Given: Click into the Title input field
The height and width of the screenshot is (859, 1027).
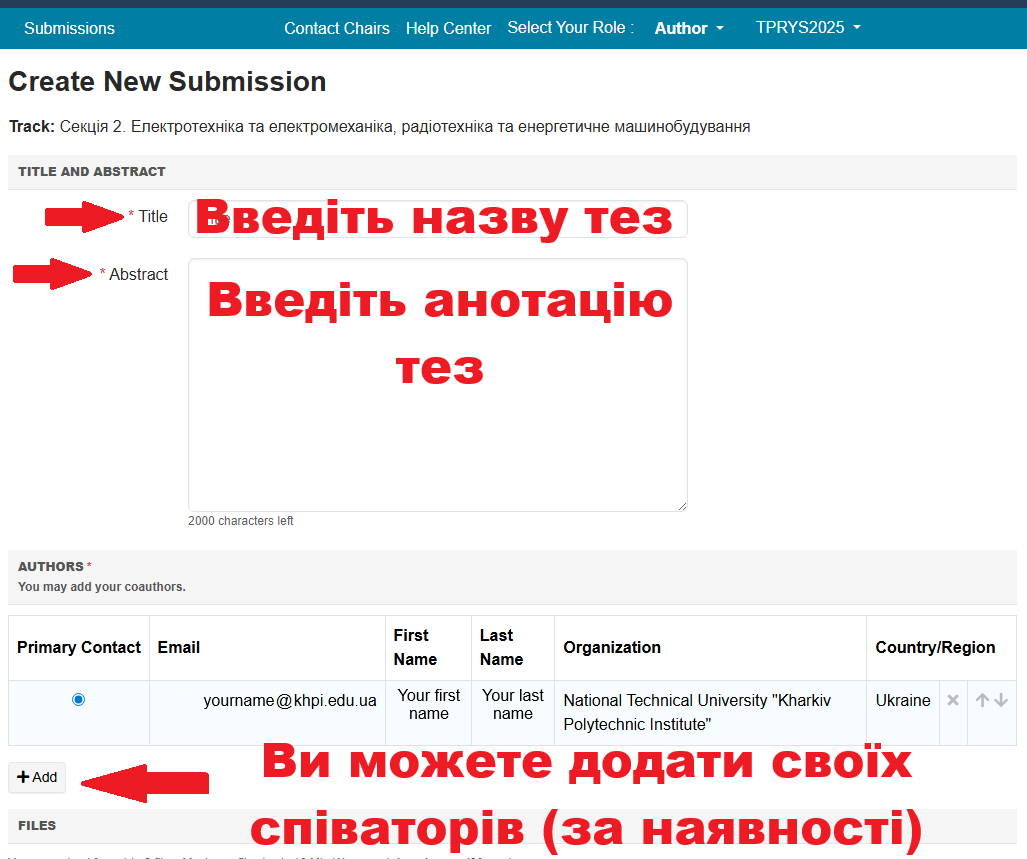Looking at the screenshot, I should pos(437,219).
